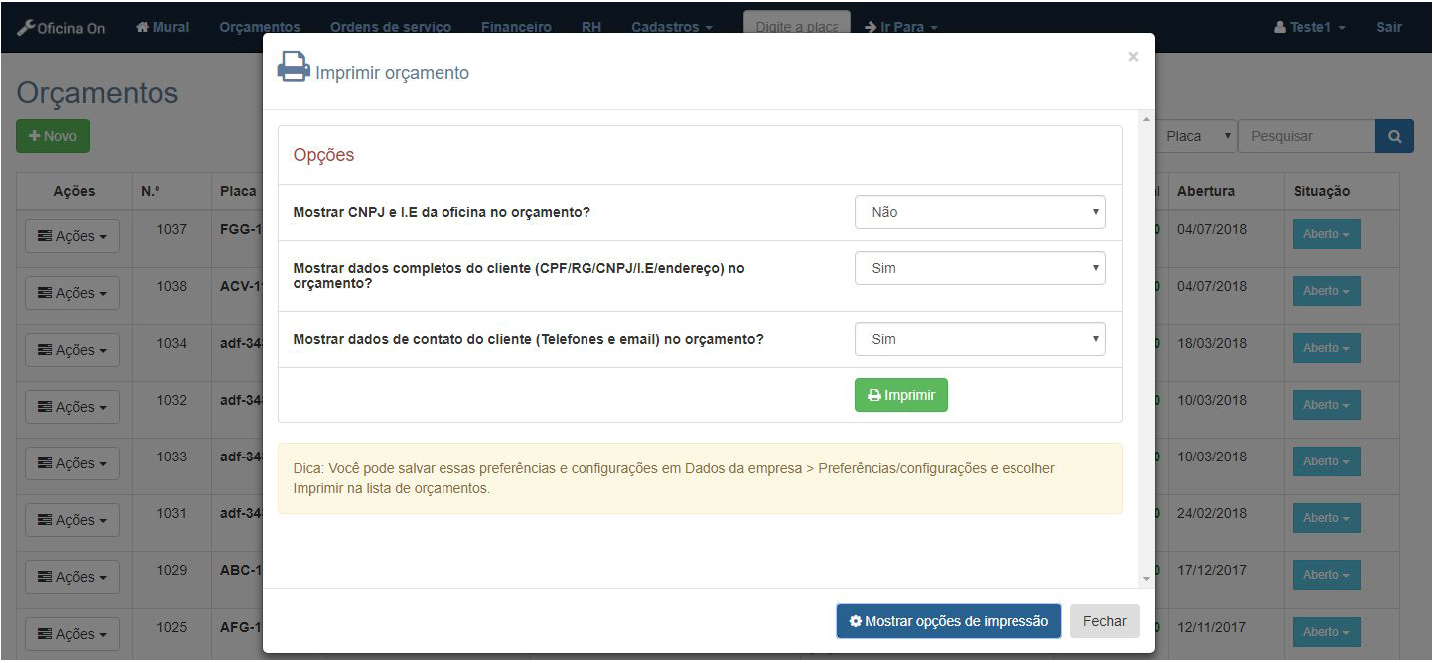Image resolution: width=1433 pixels, height=663 pixels.
Task: Open the Mural home page
Action: click(162, 27)
